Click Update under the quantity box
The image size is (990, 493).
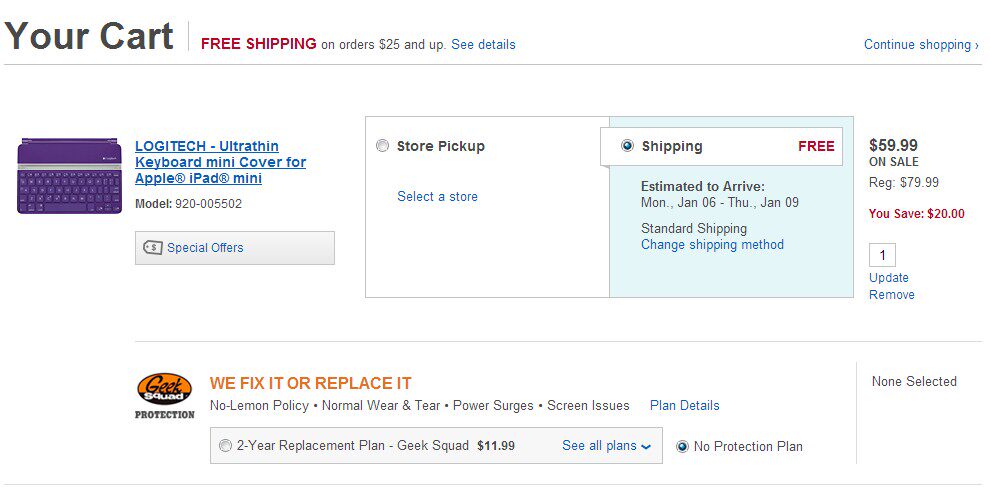(889, 278)
